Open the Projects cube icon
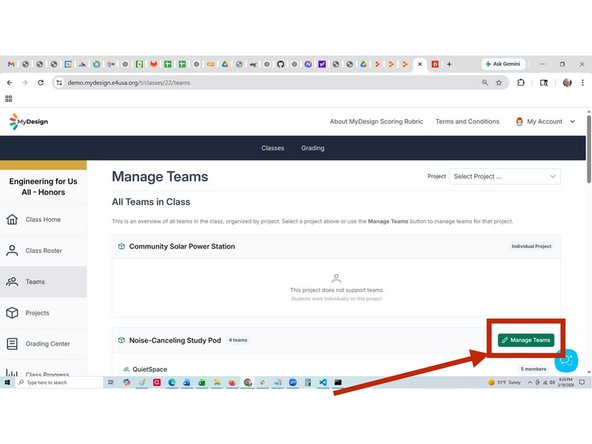The width and height of the screenshot is (592, 444). 12,313
